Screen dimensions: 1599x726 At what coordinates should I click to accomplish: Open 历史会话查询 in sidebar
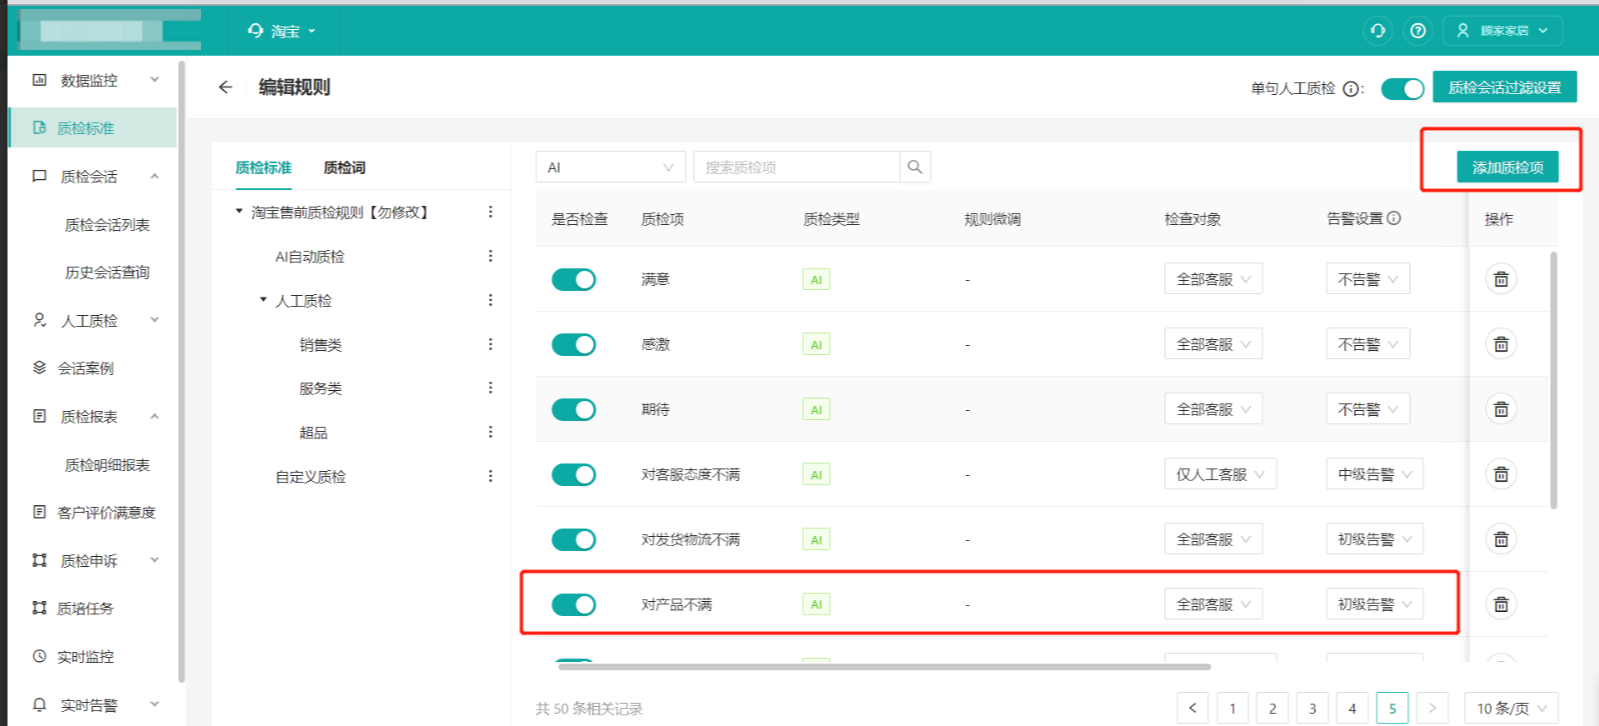click(107, 272)
